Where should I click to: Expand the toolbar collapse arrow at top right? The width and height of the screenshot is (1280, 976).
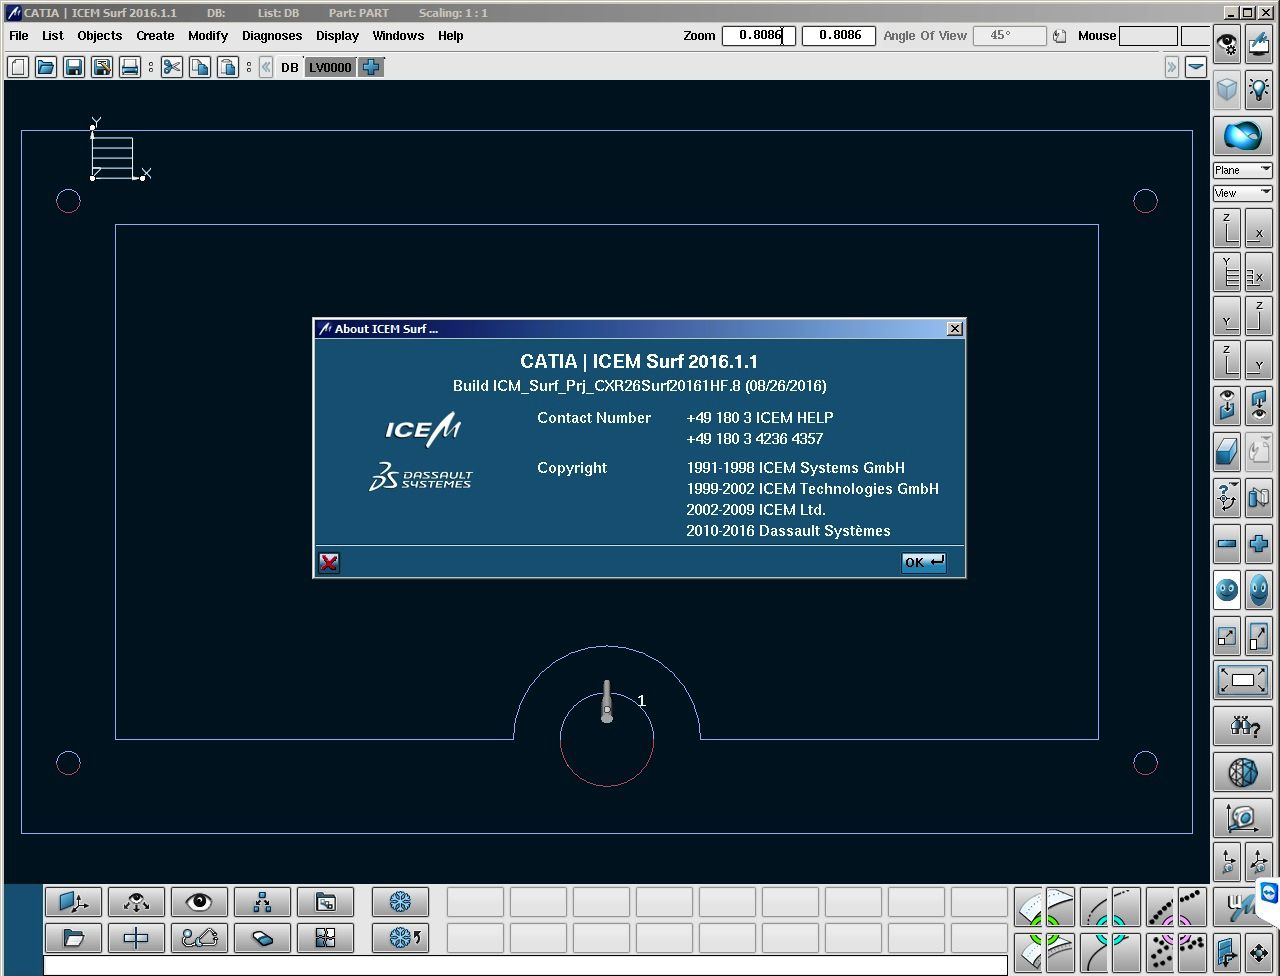[x=1172, y=67]
